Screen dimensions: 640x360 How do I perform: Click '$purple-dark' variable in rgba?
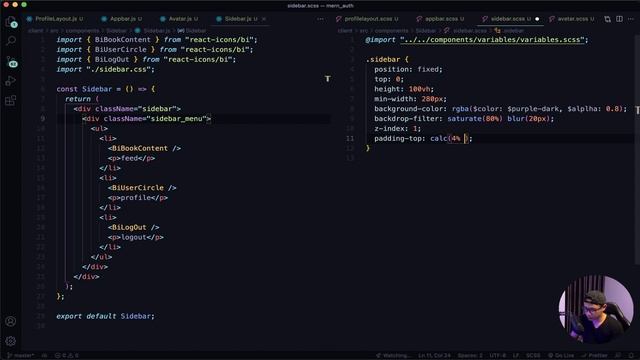[533, 109]
